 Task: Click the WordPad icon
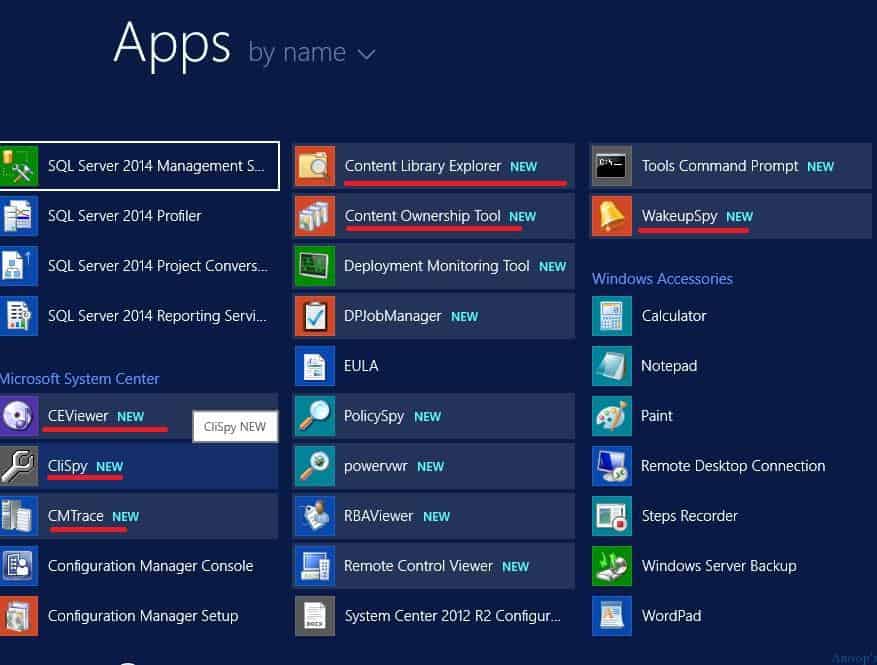(x=612, y=616)
